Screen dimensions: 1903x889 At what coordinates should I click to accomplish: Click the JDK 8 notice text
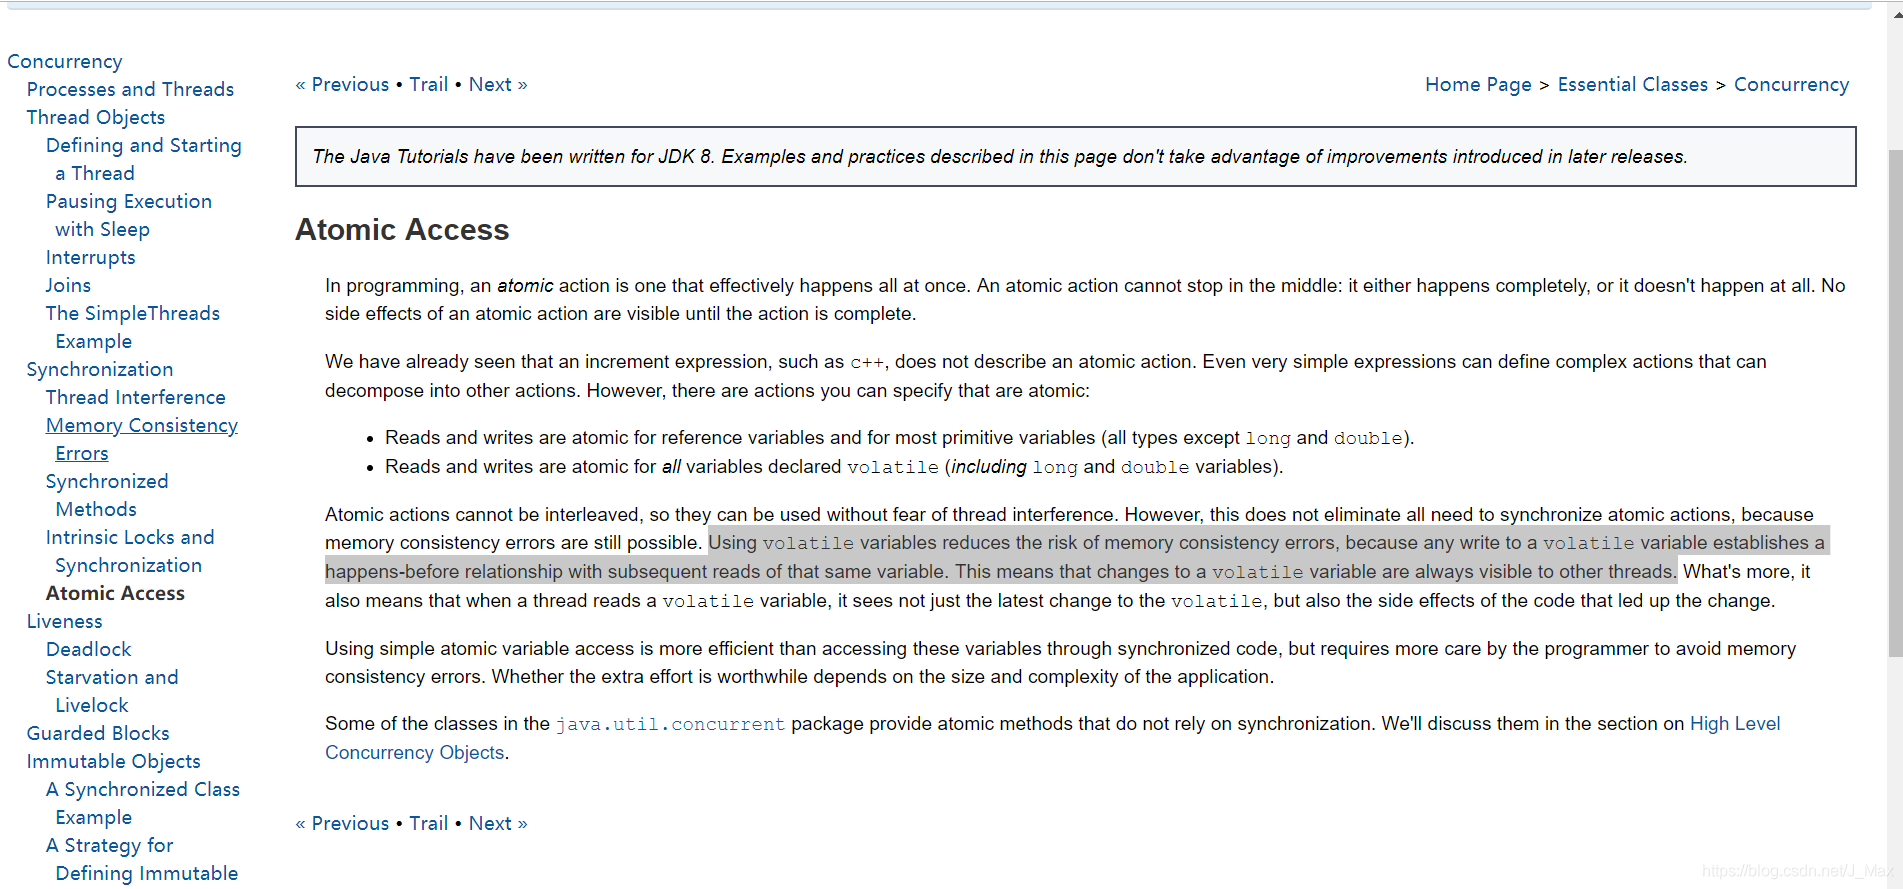click(1000, 156)
